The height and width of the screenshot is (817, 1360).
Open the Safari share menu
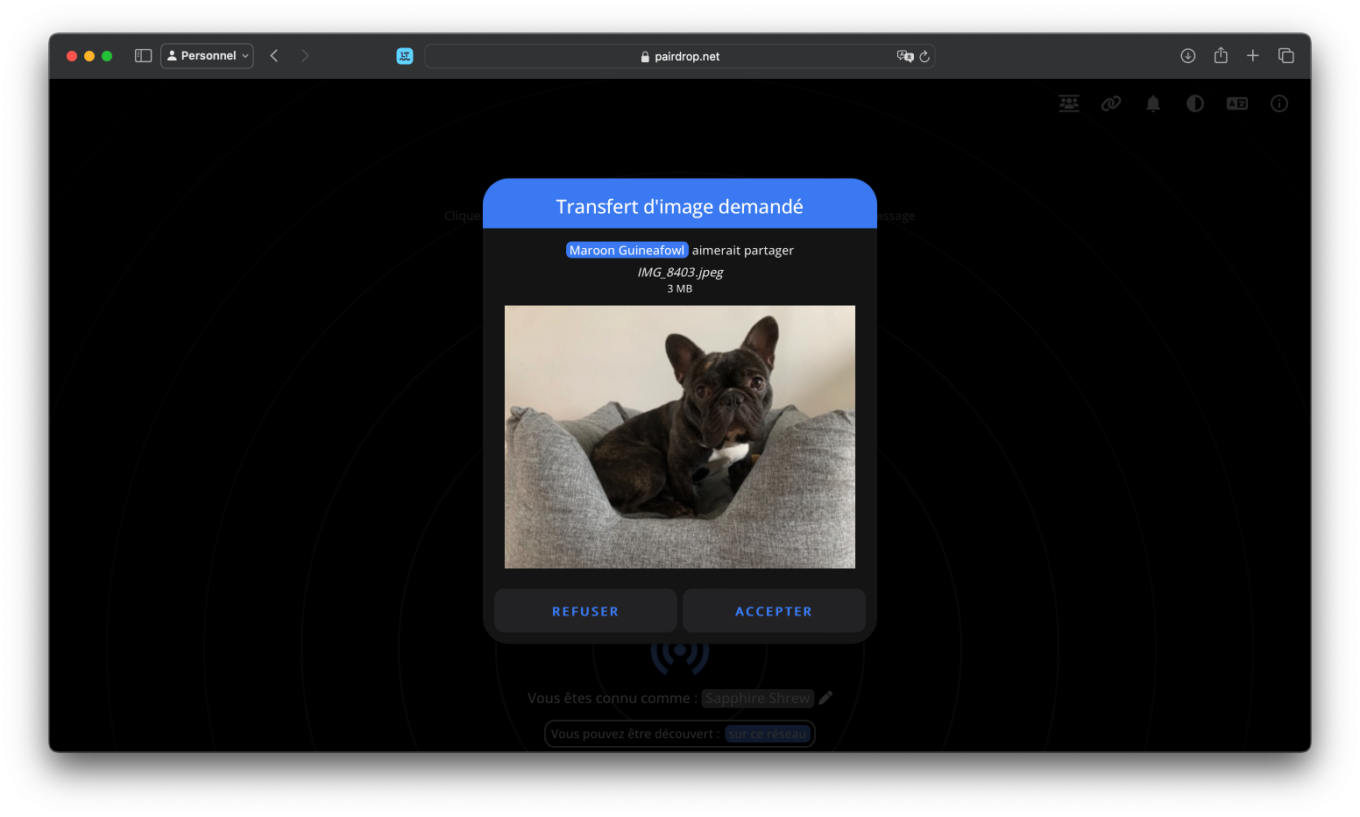(1221, 56)
